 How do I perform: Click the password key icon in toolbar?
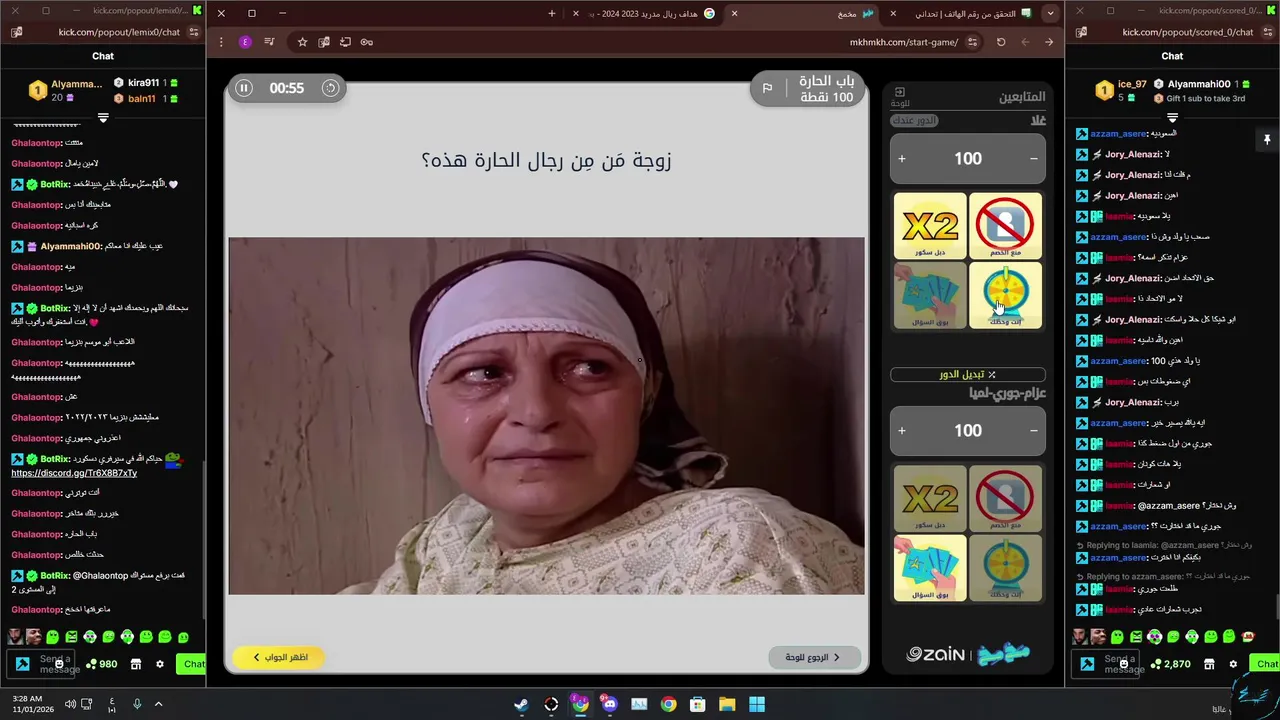pos(366,42)
